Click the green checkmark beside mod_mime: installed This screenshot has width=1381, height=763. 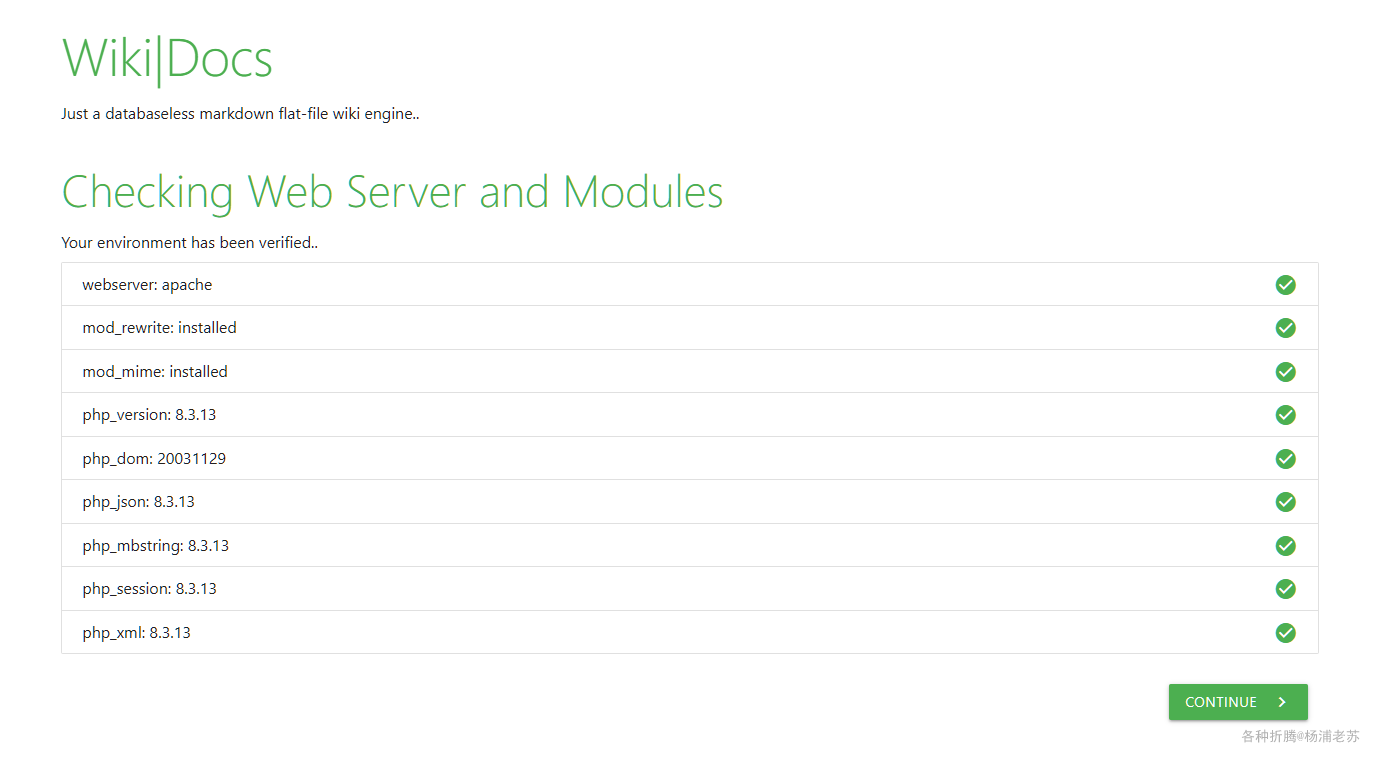(1286, 372)
